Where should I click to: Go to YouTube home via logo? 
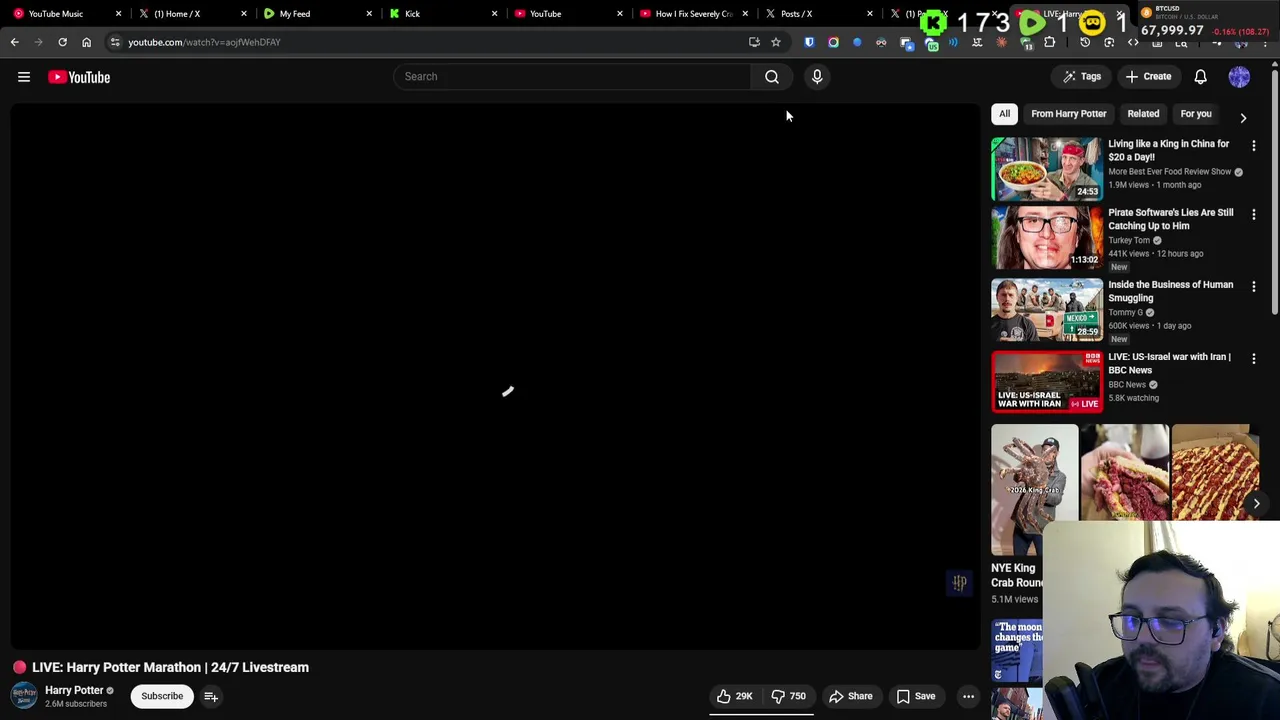(79, 77)
